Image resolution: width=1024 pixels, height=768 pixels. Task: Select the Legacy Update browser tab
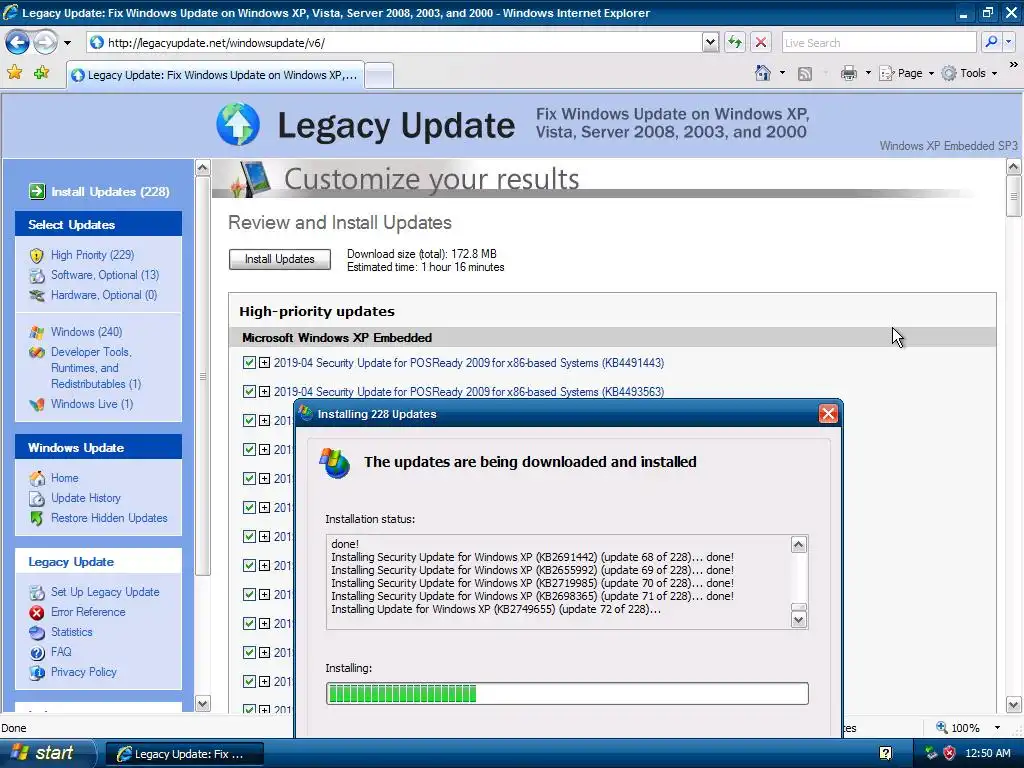click(215, 74)
